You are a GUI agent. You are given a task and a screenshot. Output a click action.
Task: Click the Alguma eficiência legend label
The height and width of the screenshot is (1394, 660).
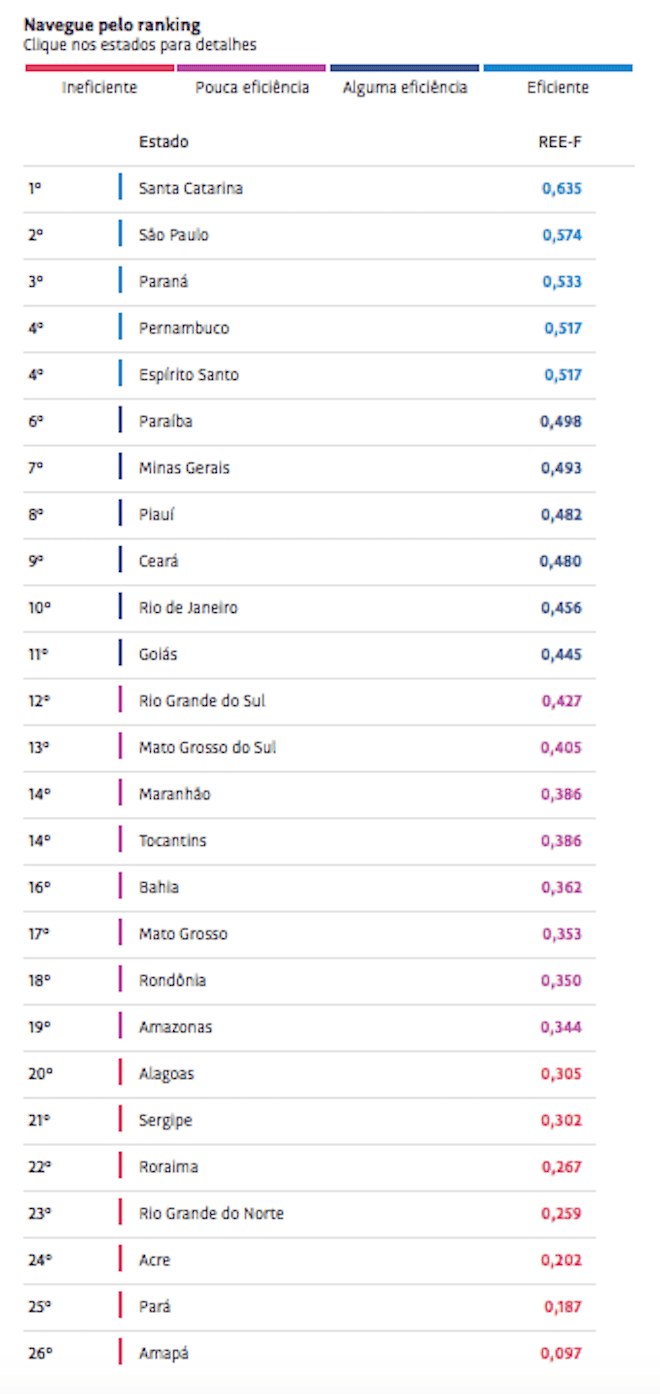click(x=405, y=88)
